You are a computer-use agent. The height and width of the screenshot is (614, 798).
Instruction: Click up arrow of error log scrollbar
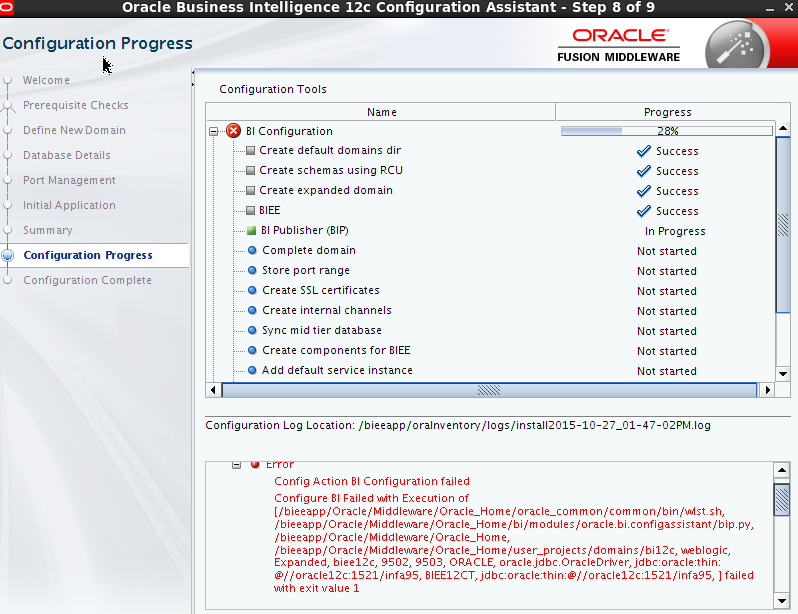(x=782, y=470)
